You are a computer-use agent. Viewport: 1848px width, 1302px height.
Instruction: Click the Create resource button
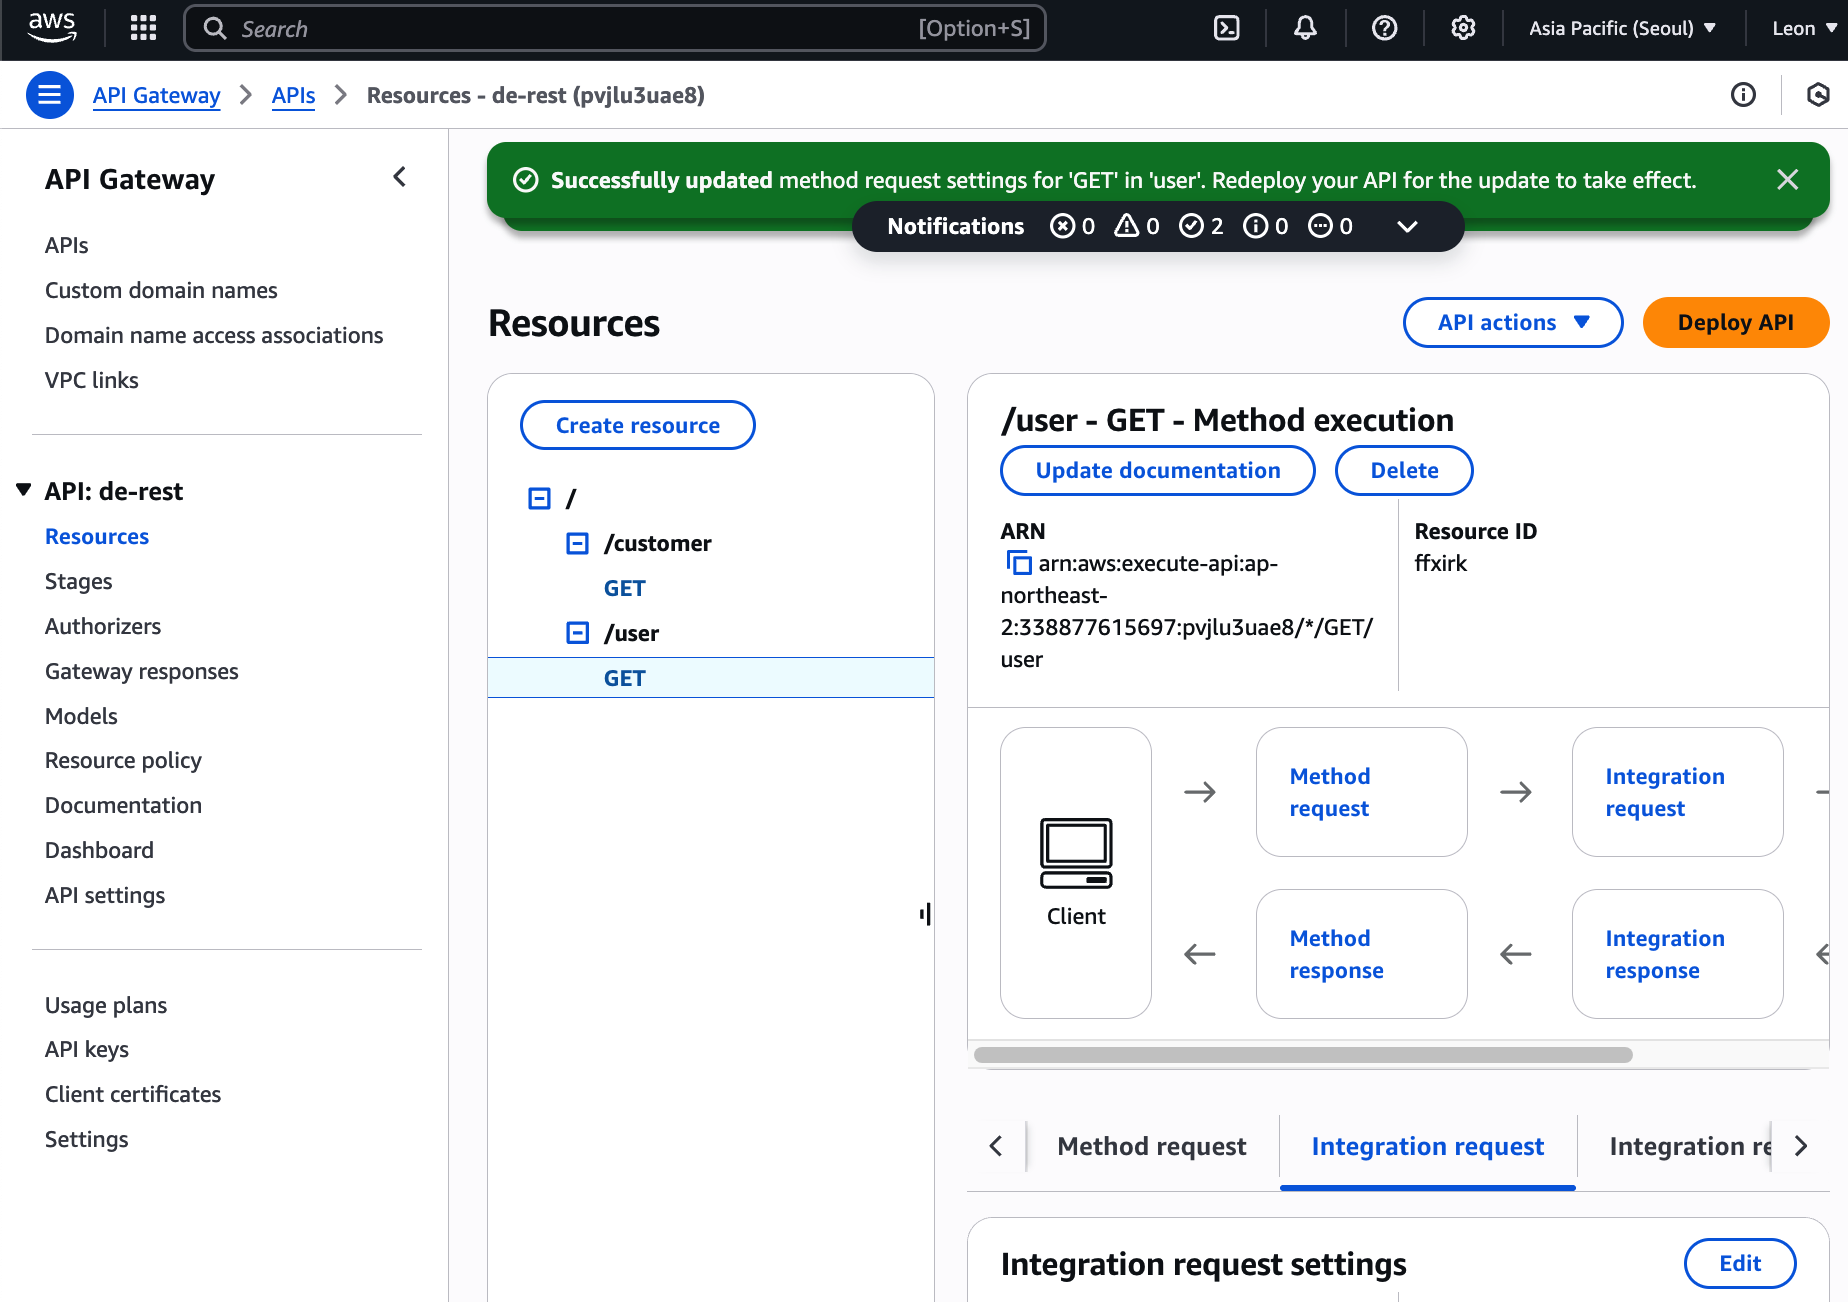tap(638, 425)
